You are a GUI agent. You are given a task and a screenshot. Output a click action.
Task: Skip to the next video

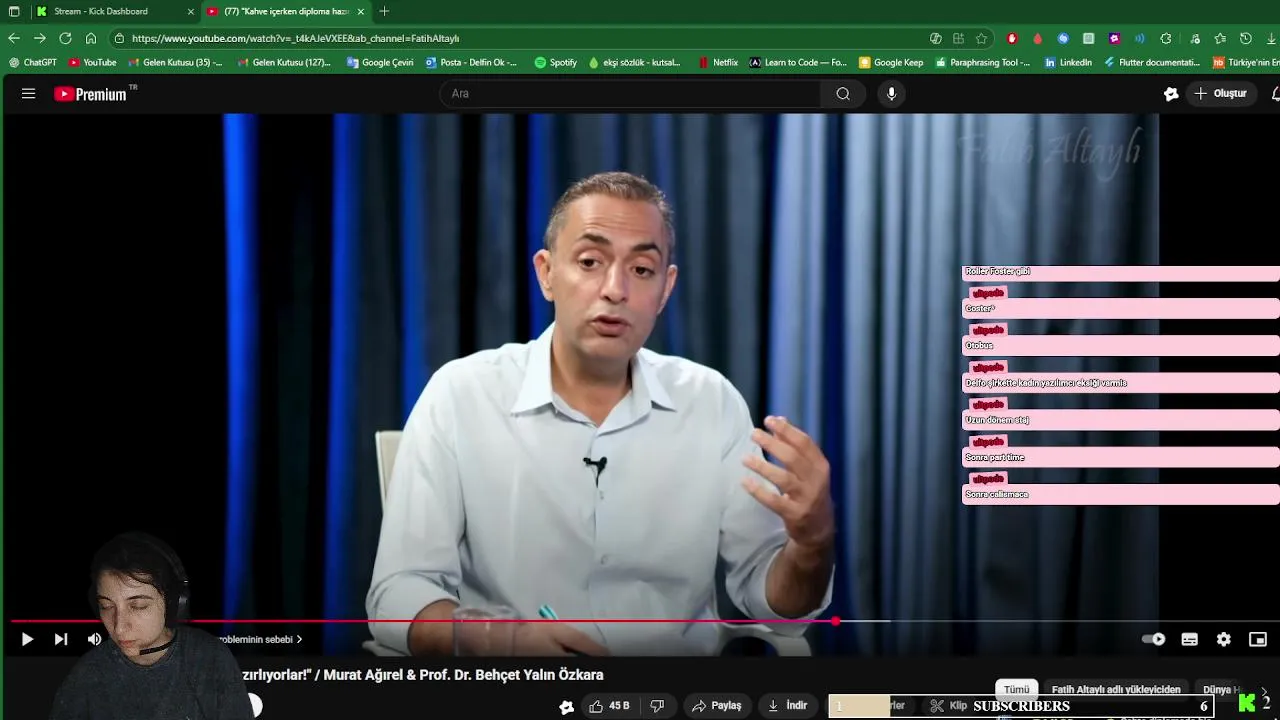(61, 640)
